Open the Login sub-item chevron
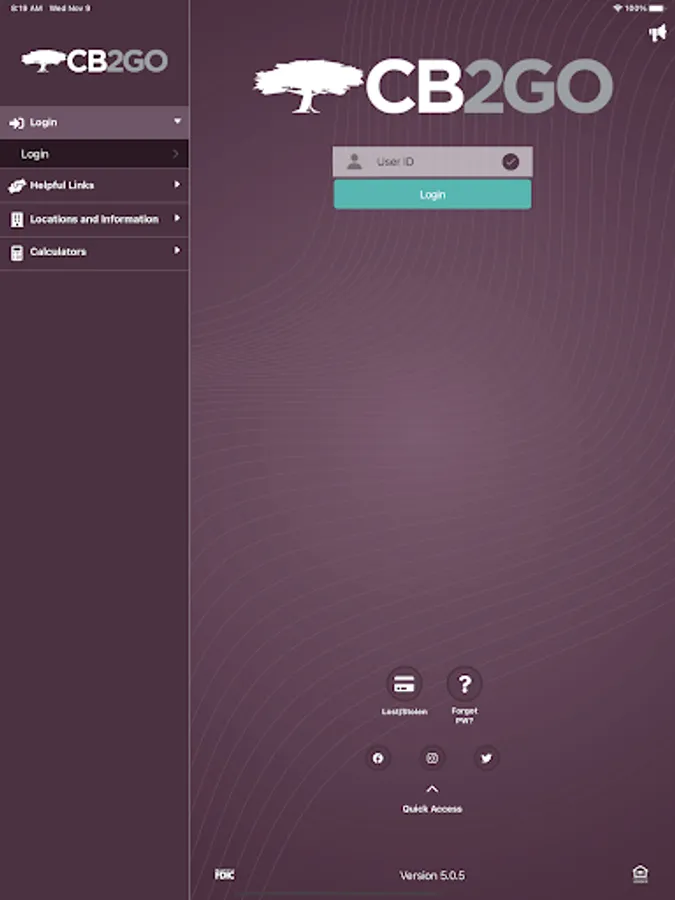 point(176,154)
